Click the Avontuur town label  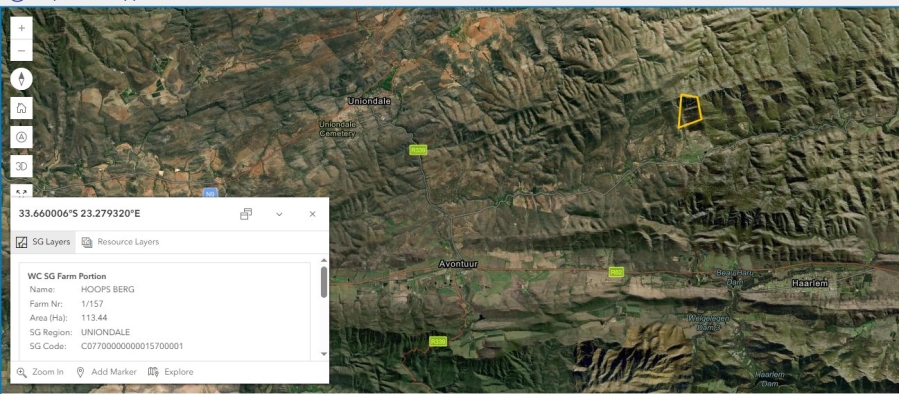[x=458, y=264]
